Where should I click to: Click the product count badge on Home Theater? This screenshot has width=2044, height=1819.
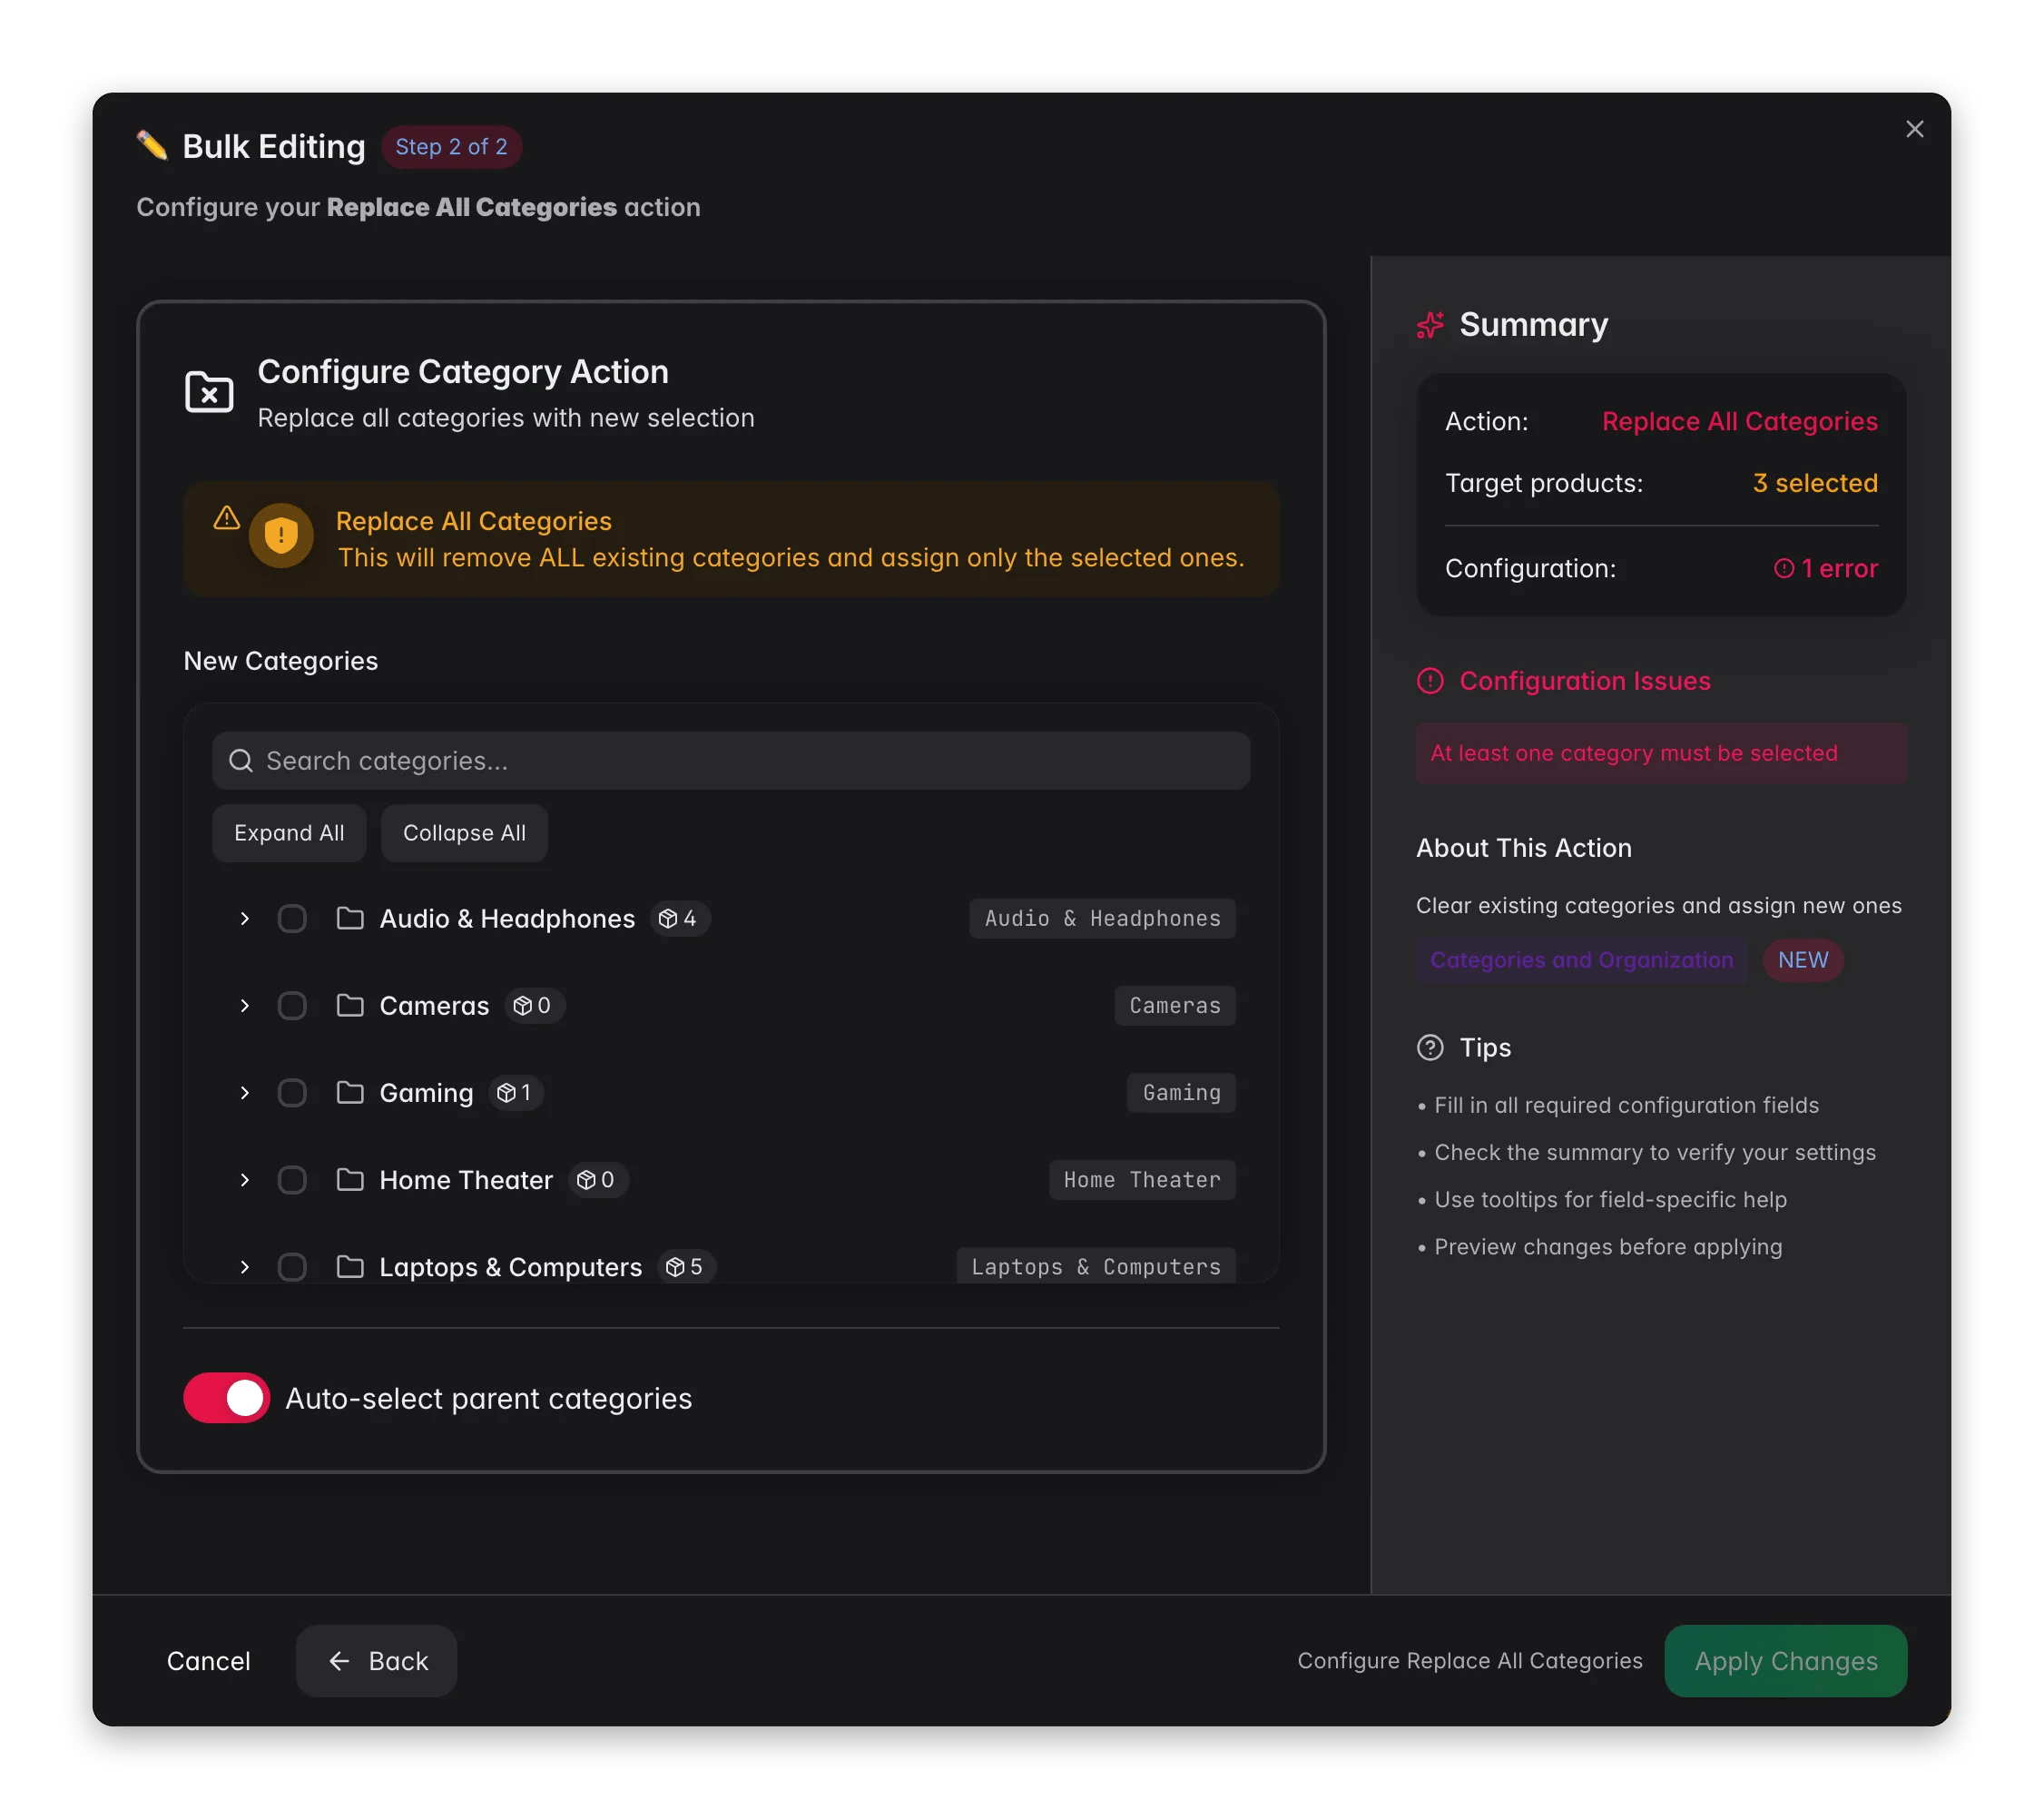point(598,1180)
